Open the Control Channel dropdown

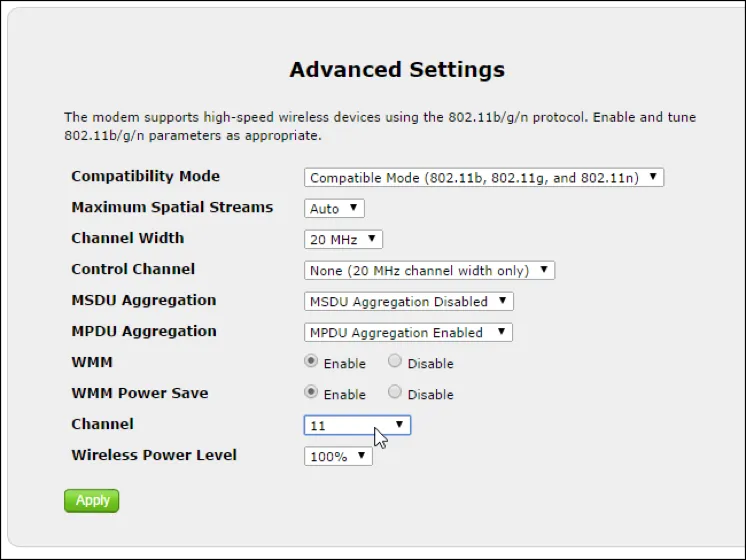pos(429,271)
